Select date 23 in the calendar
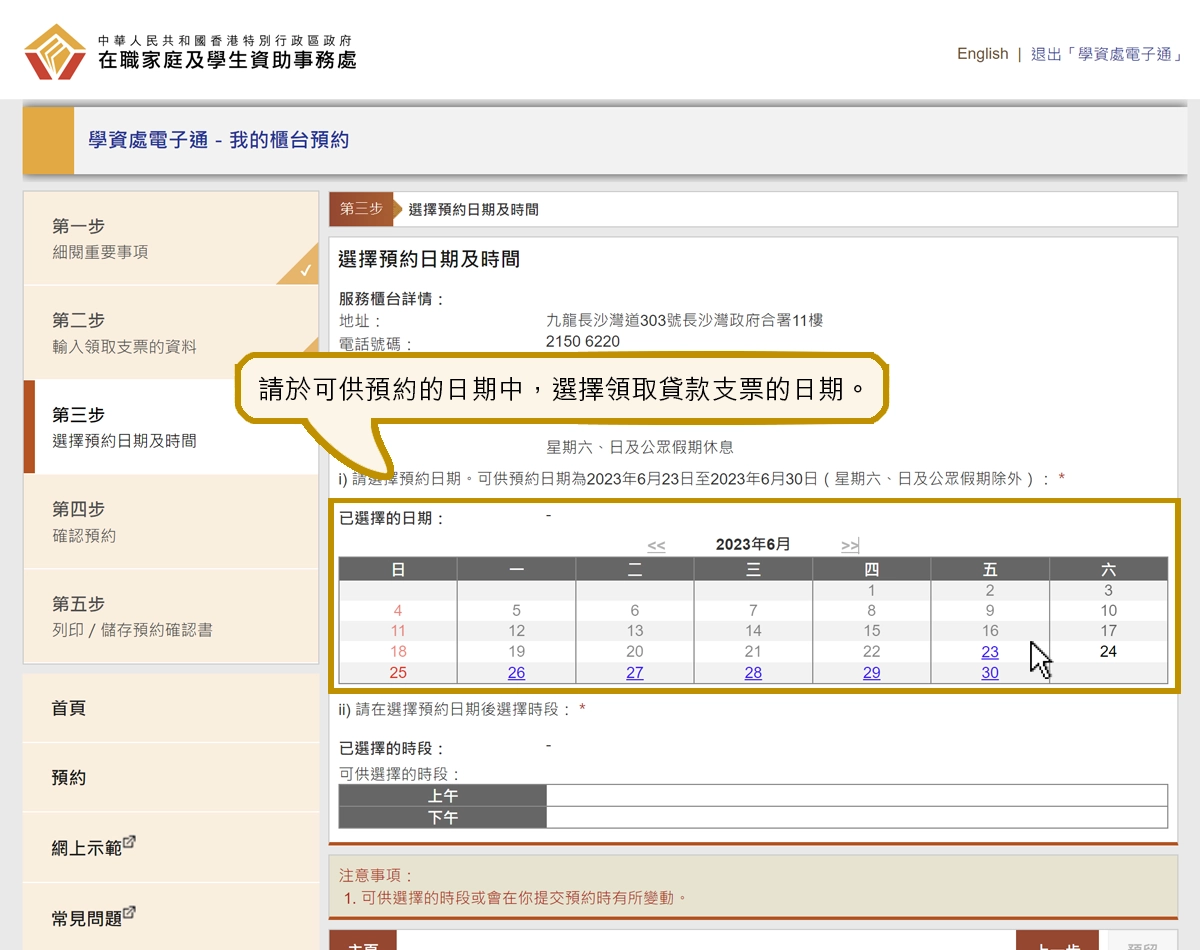The height and width of the screenshot is (950, 1200). tap(989, 651)
